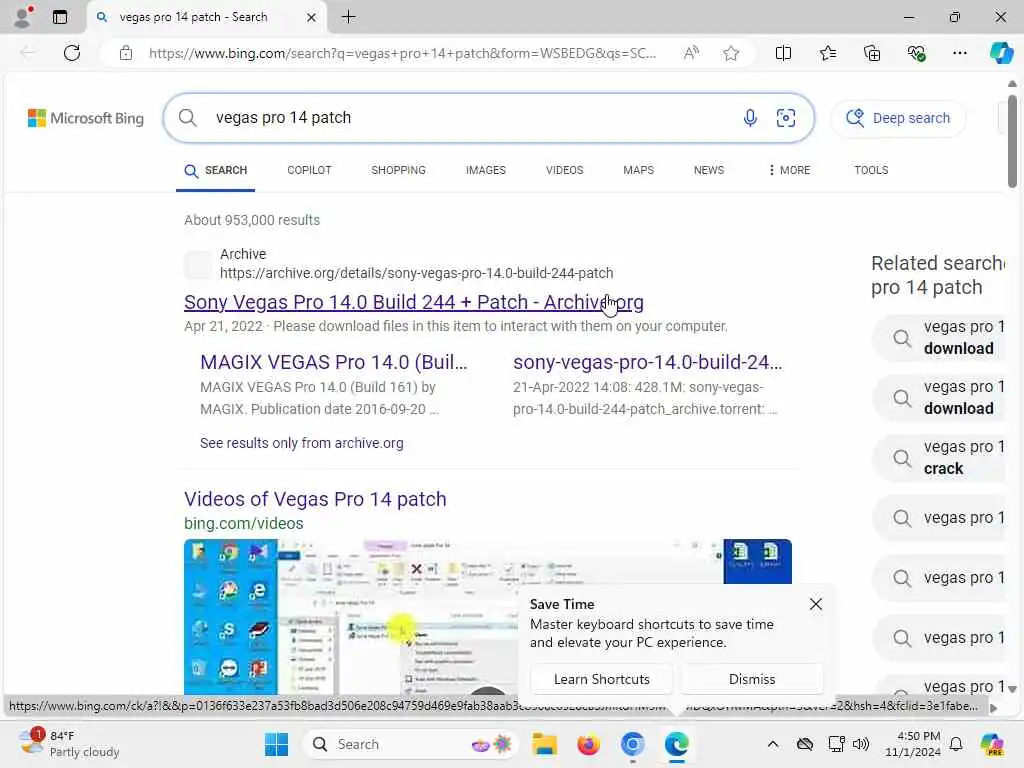Switch to the IMAGES tab
This screenshot has height=768, width=1024.
pos(486,170)
